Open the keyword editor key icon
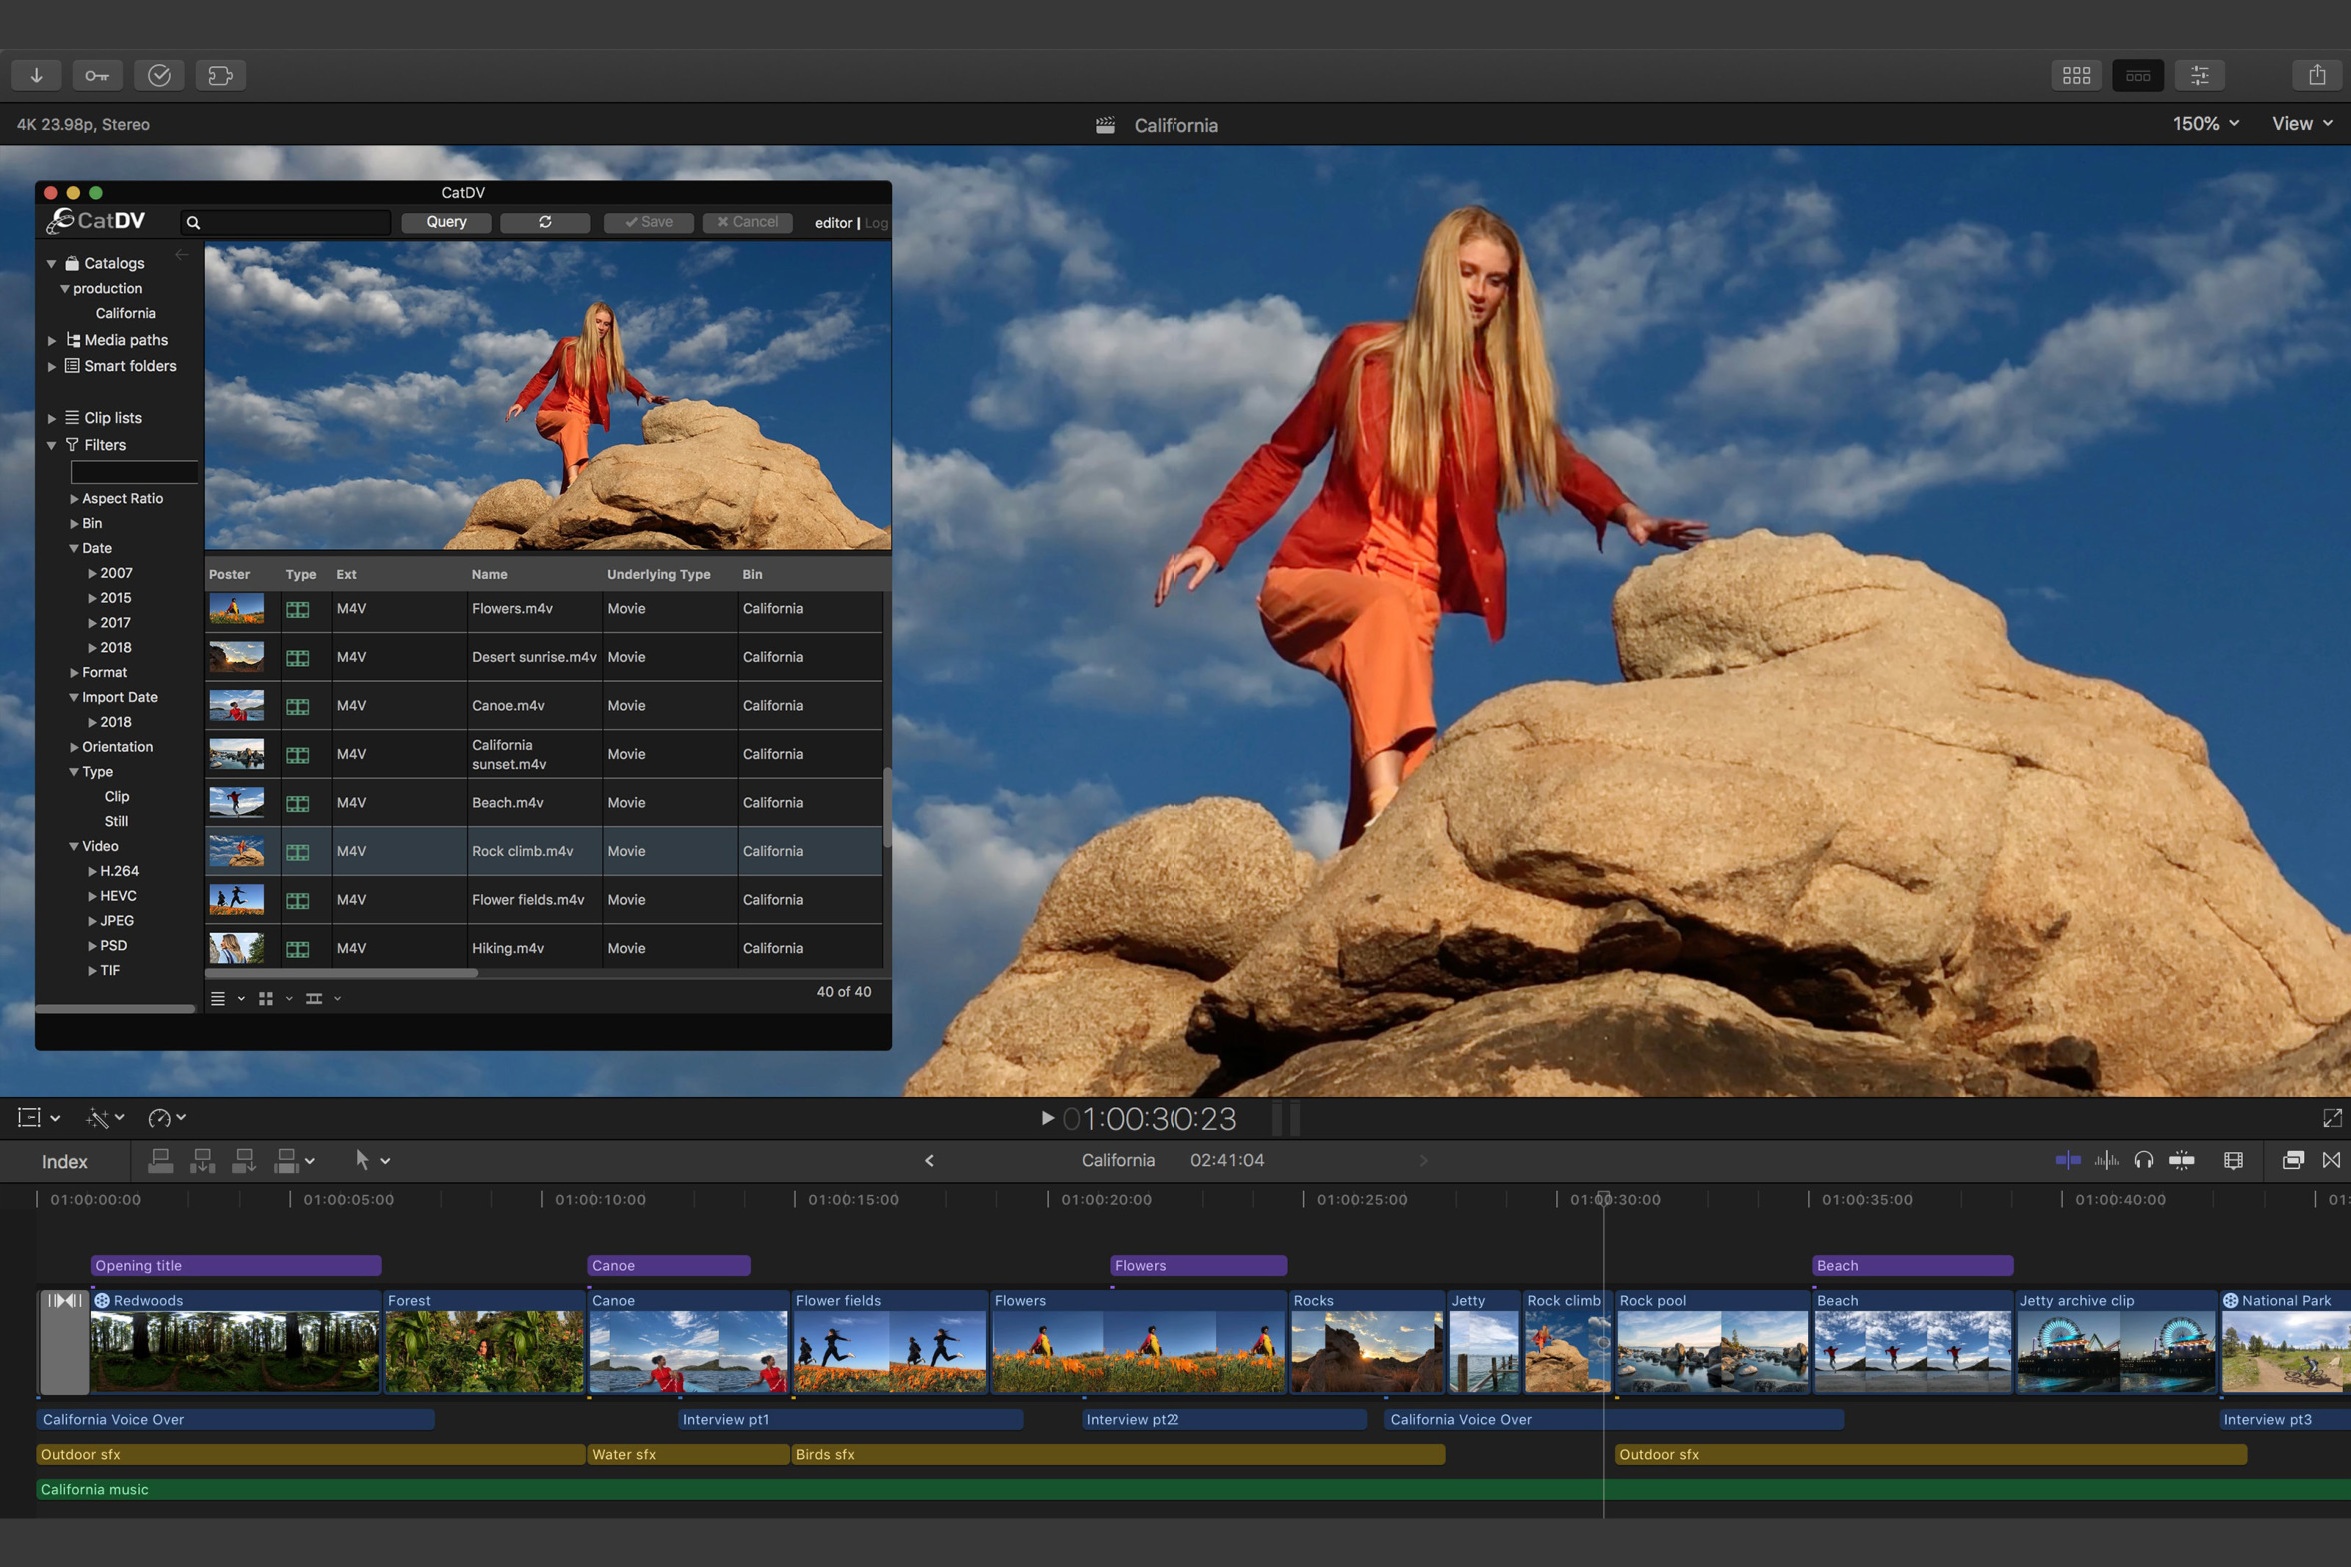 pyautogui.click(x=97, y=75)
